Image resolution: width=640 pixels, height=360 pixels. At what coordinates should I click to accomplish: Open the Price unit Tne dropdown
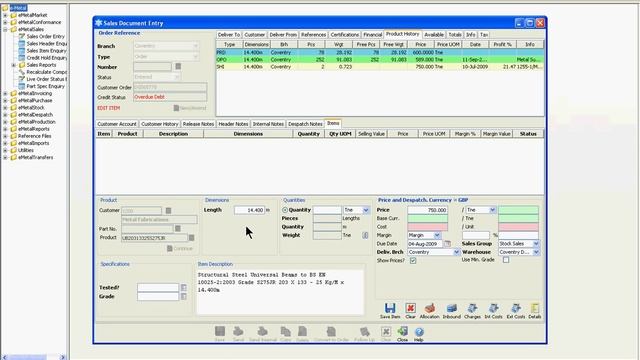pyautogui.click(x=493, y=210)
